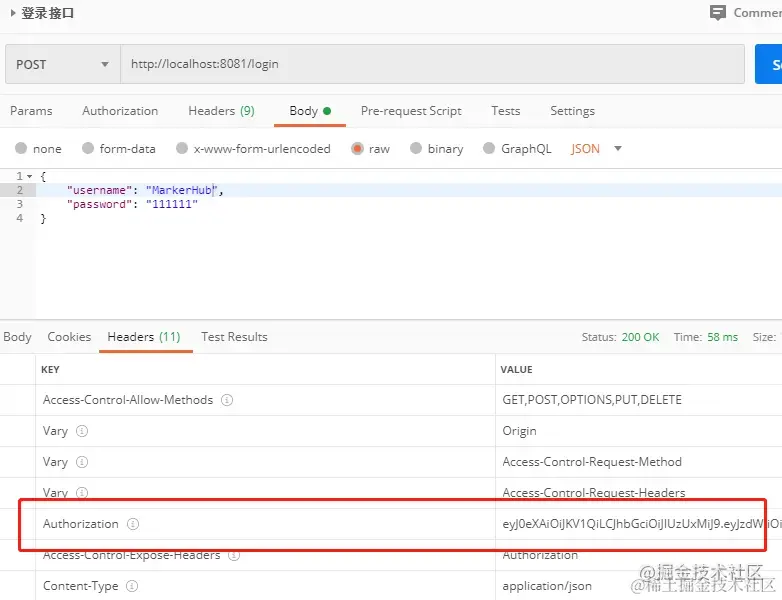Image resolution: width=782 pixels, height=600 pixels.
Task: Select the Access-Control-Request-Method value
Action: (x=592, y=462)
